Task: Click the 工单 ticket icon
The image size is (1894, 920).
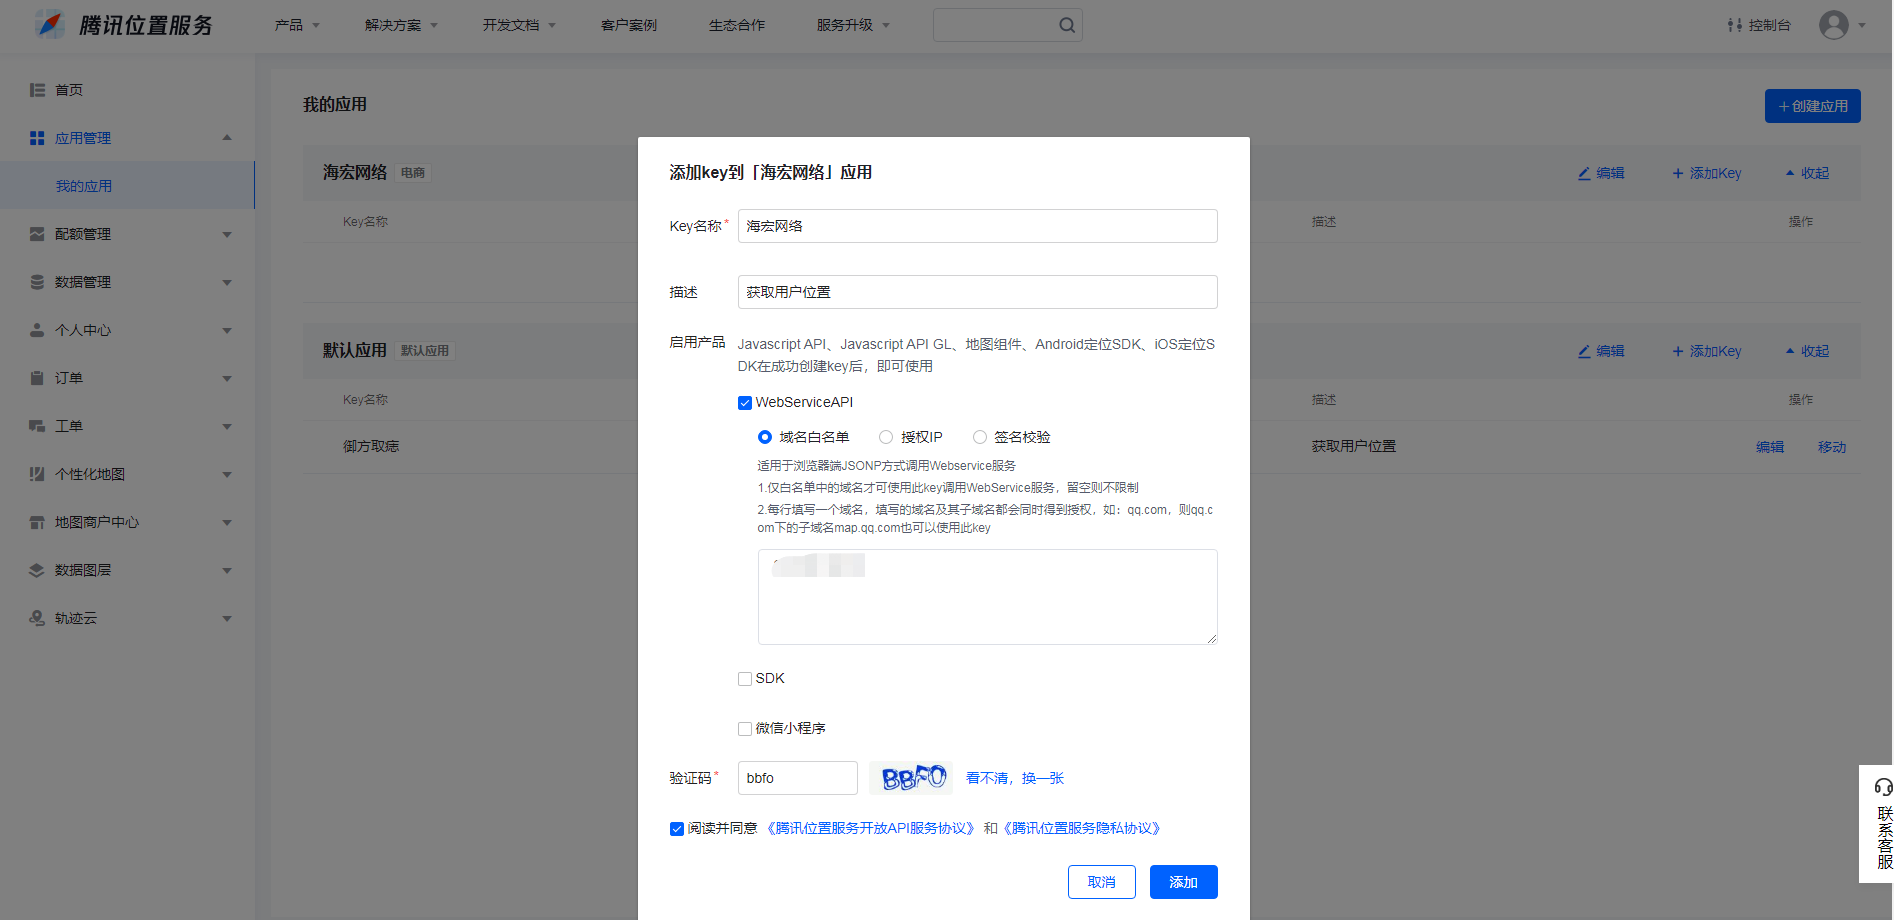Action: 37,426
